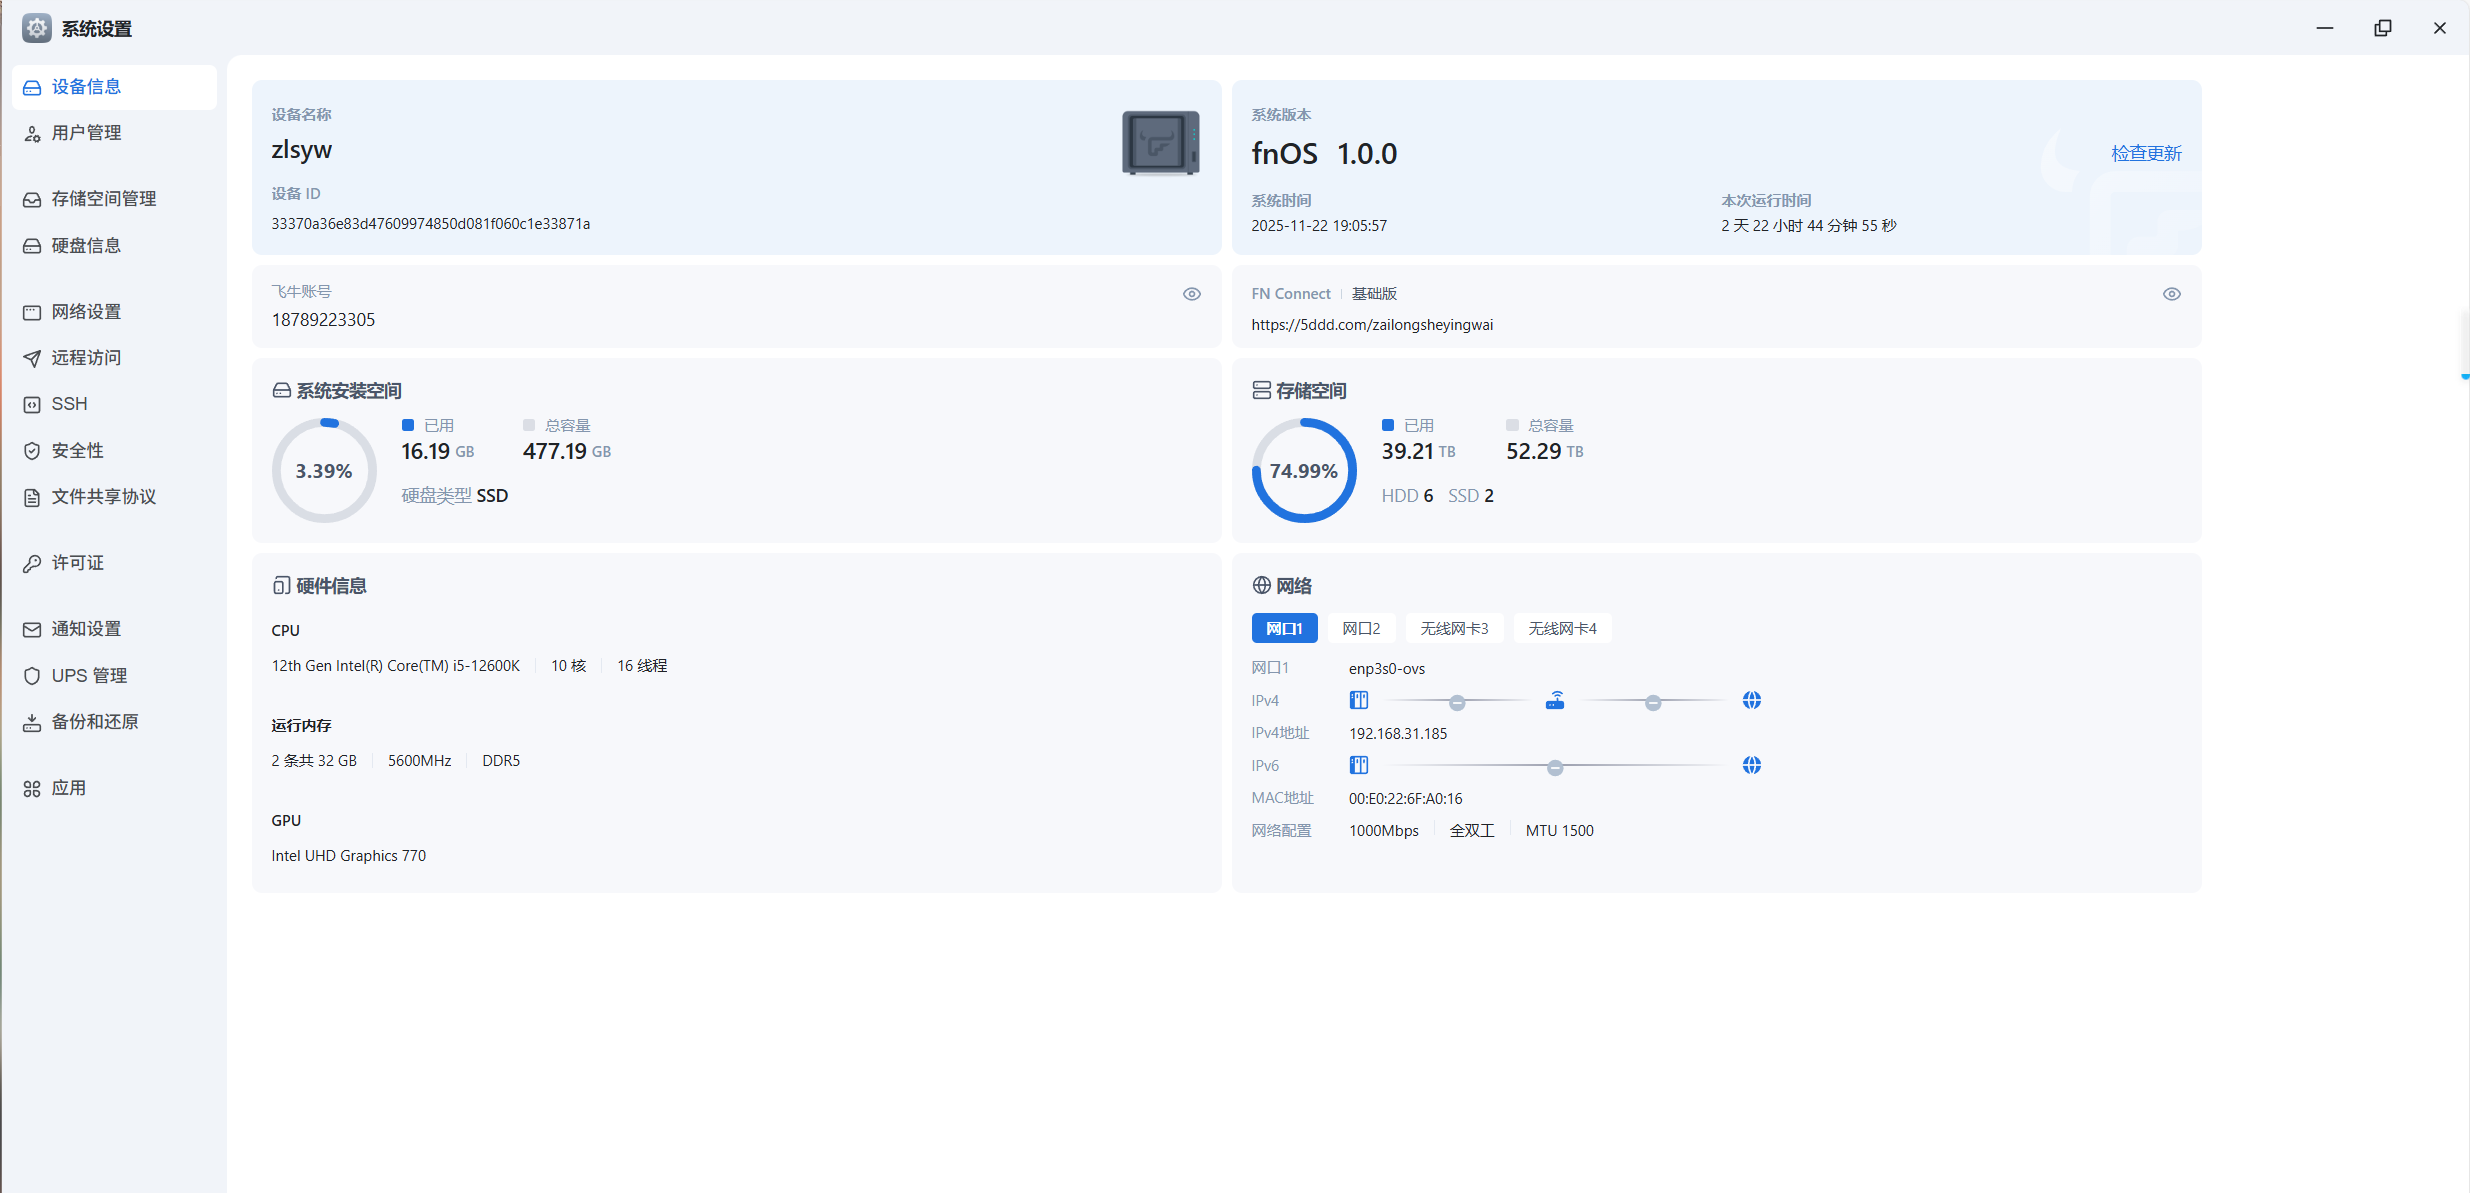Viewport: 2470px width, 1193px height.
Task: Toggle visibility of FN Connect address
Action: [x=2171, y=294]
